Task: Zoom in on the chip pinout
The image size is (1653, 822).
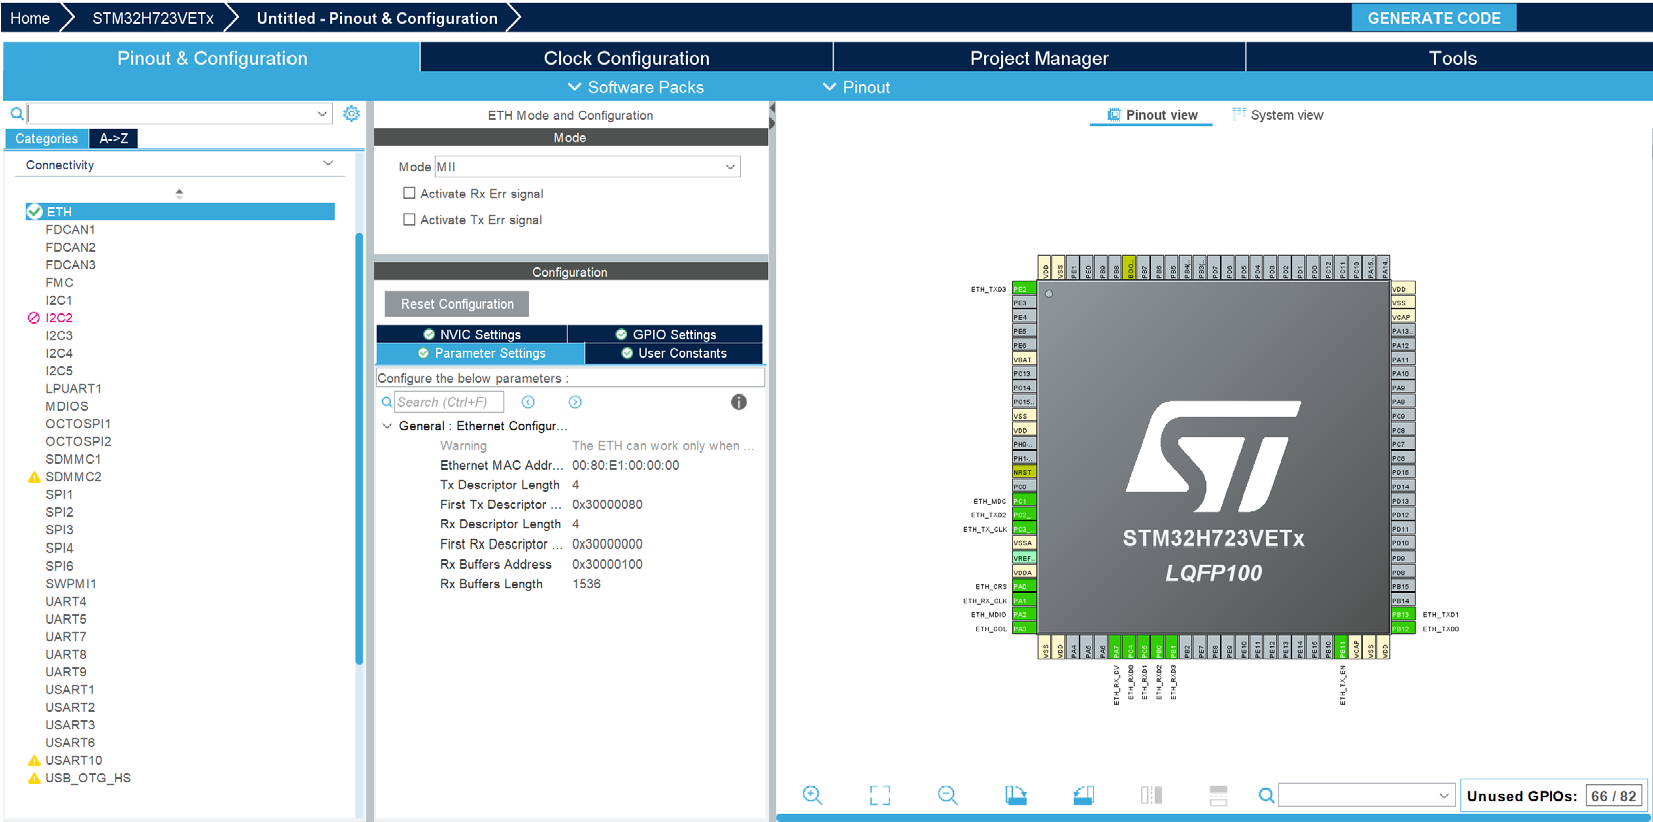Action: (x=813, y=795)
